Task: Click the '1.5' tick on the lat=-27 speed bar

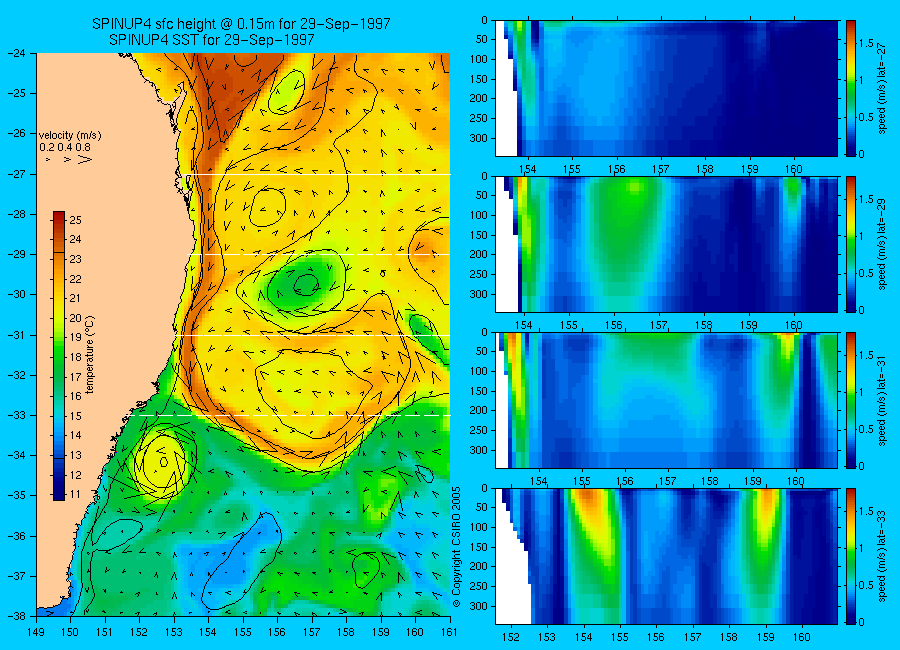Action: [867, 43]
